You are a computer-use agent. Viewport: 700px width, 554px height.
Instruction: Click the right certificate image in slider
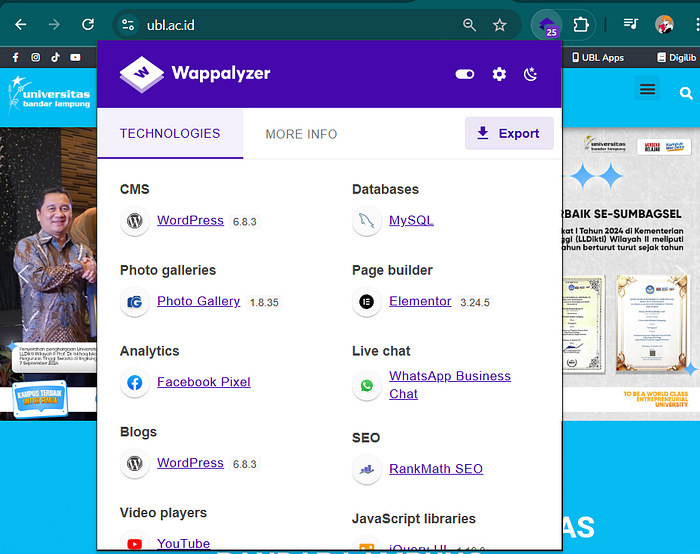tap(651, 323)
